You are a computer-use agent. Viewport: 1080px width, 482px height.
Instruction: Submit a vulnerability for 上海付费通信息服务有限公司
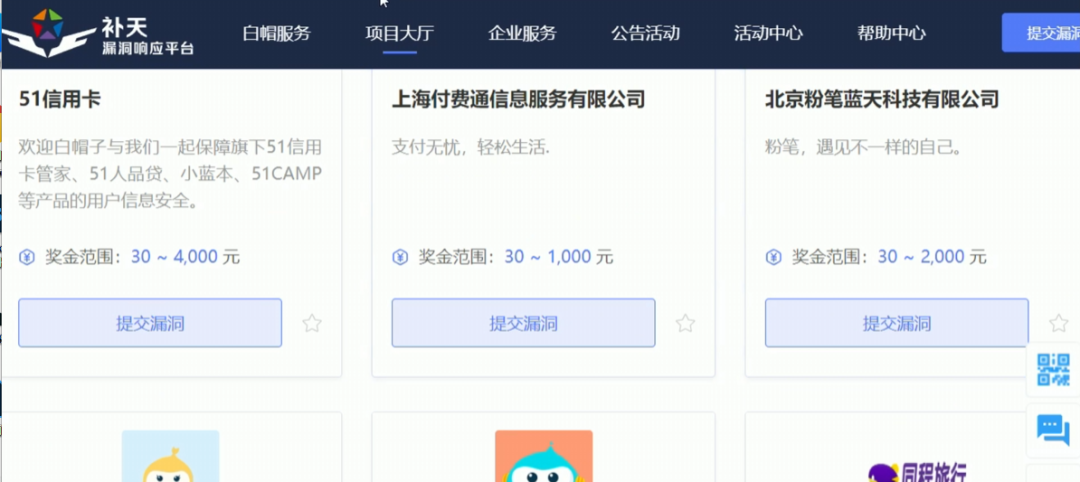[x=523, y=323]
